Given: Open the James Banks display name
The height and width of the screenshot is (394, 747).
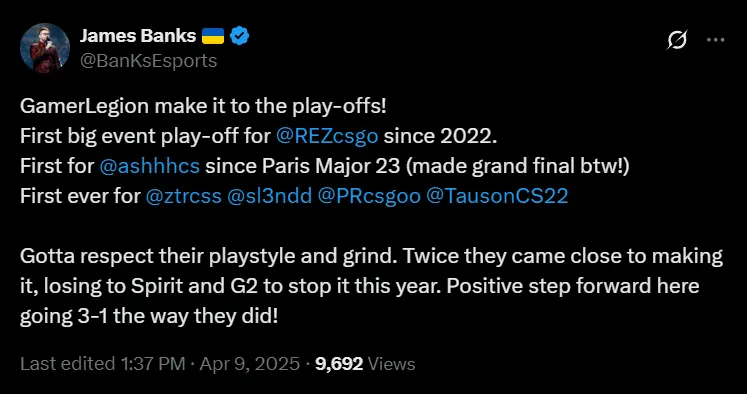Looking at the screenshot, I should [x=138, y=36].
